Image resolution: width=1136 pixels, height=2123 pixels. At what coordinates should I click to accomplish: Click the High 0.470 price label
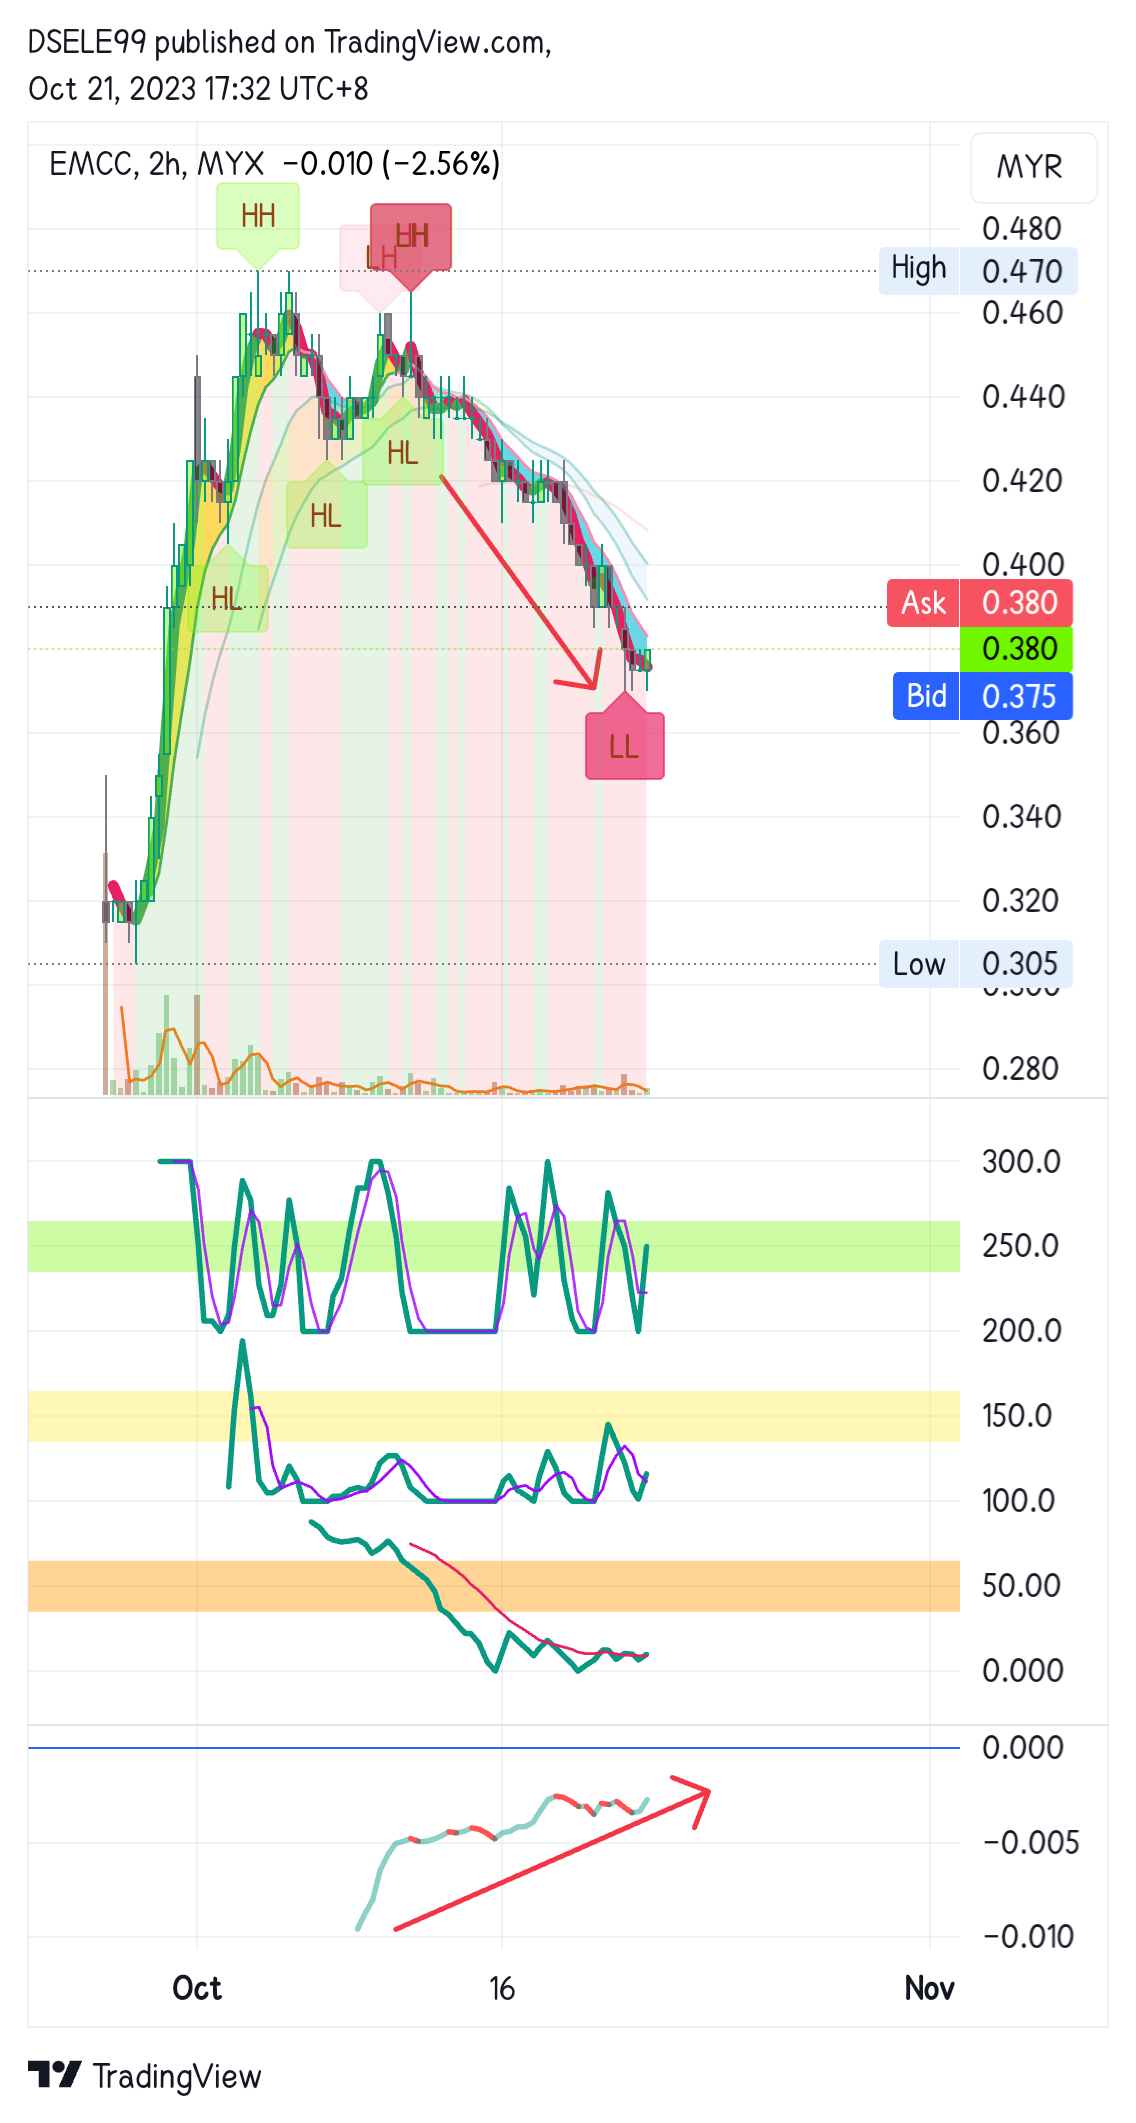[x=978, y=270]
